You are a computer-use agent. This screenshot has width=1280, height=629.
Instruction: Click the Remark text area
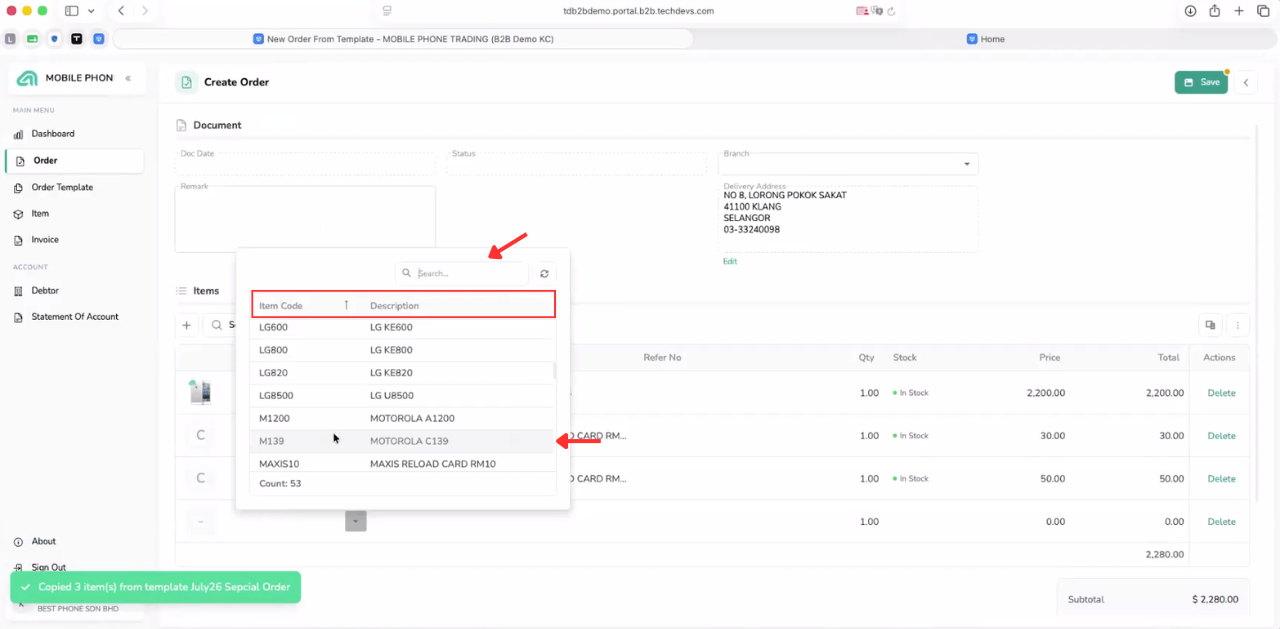coord(305,219)
